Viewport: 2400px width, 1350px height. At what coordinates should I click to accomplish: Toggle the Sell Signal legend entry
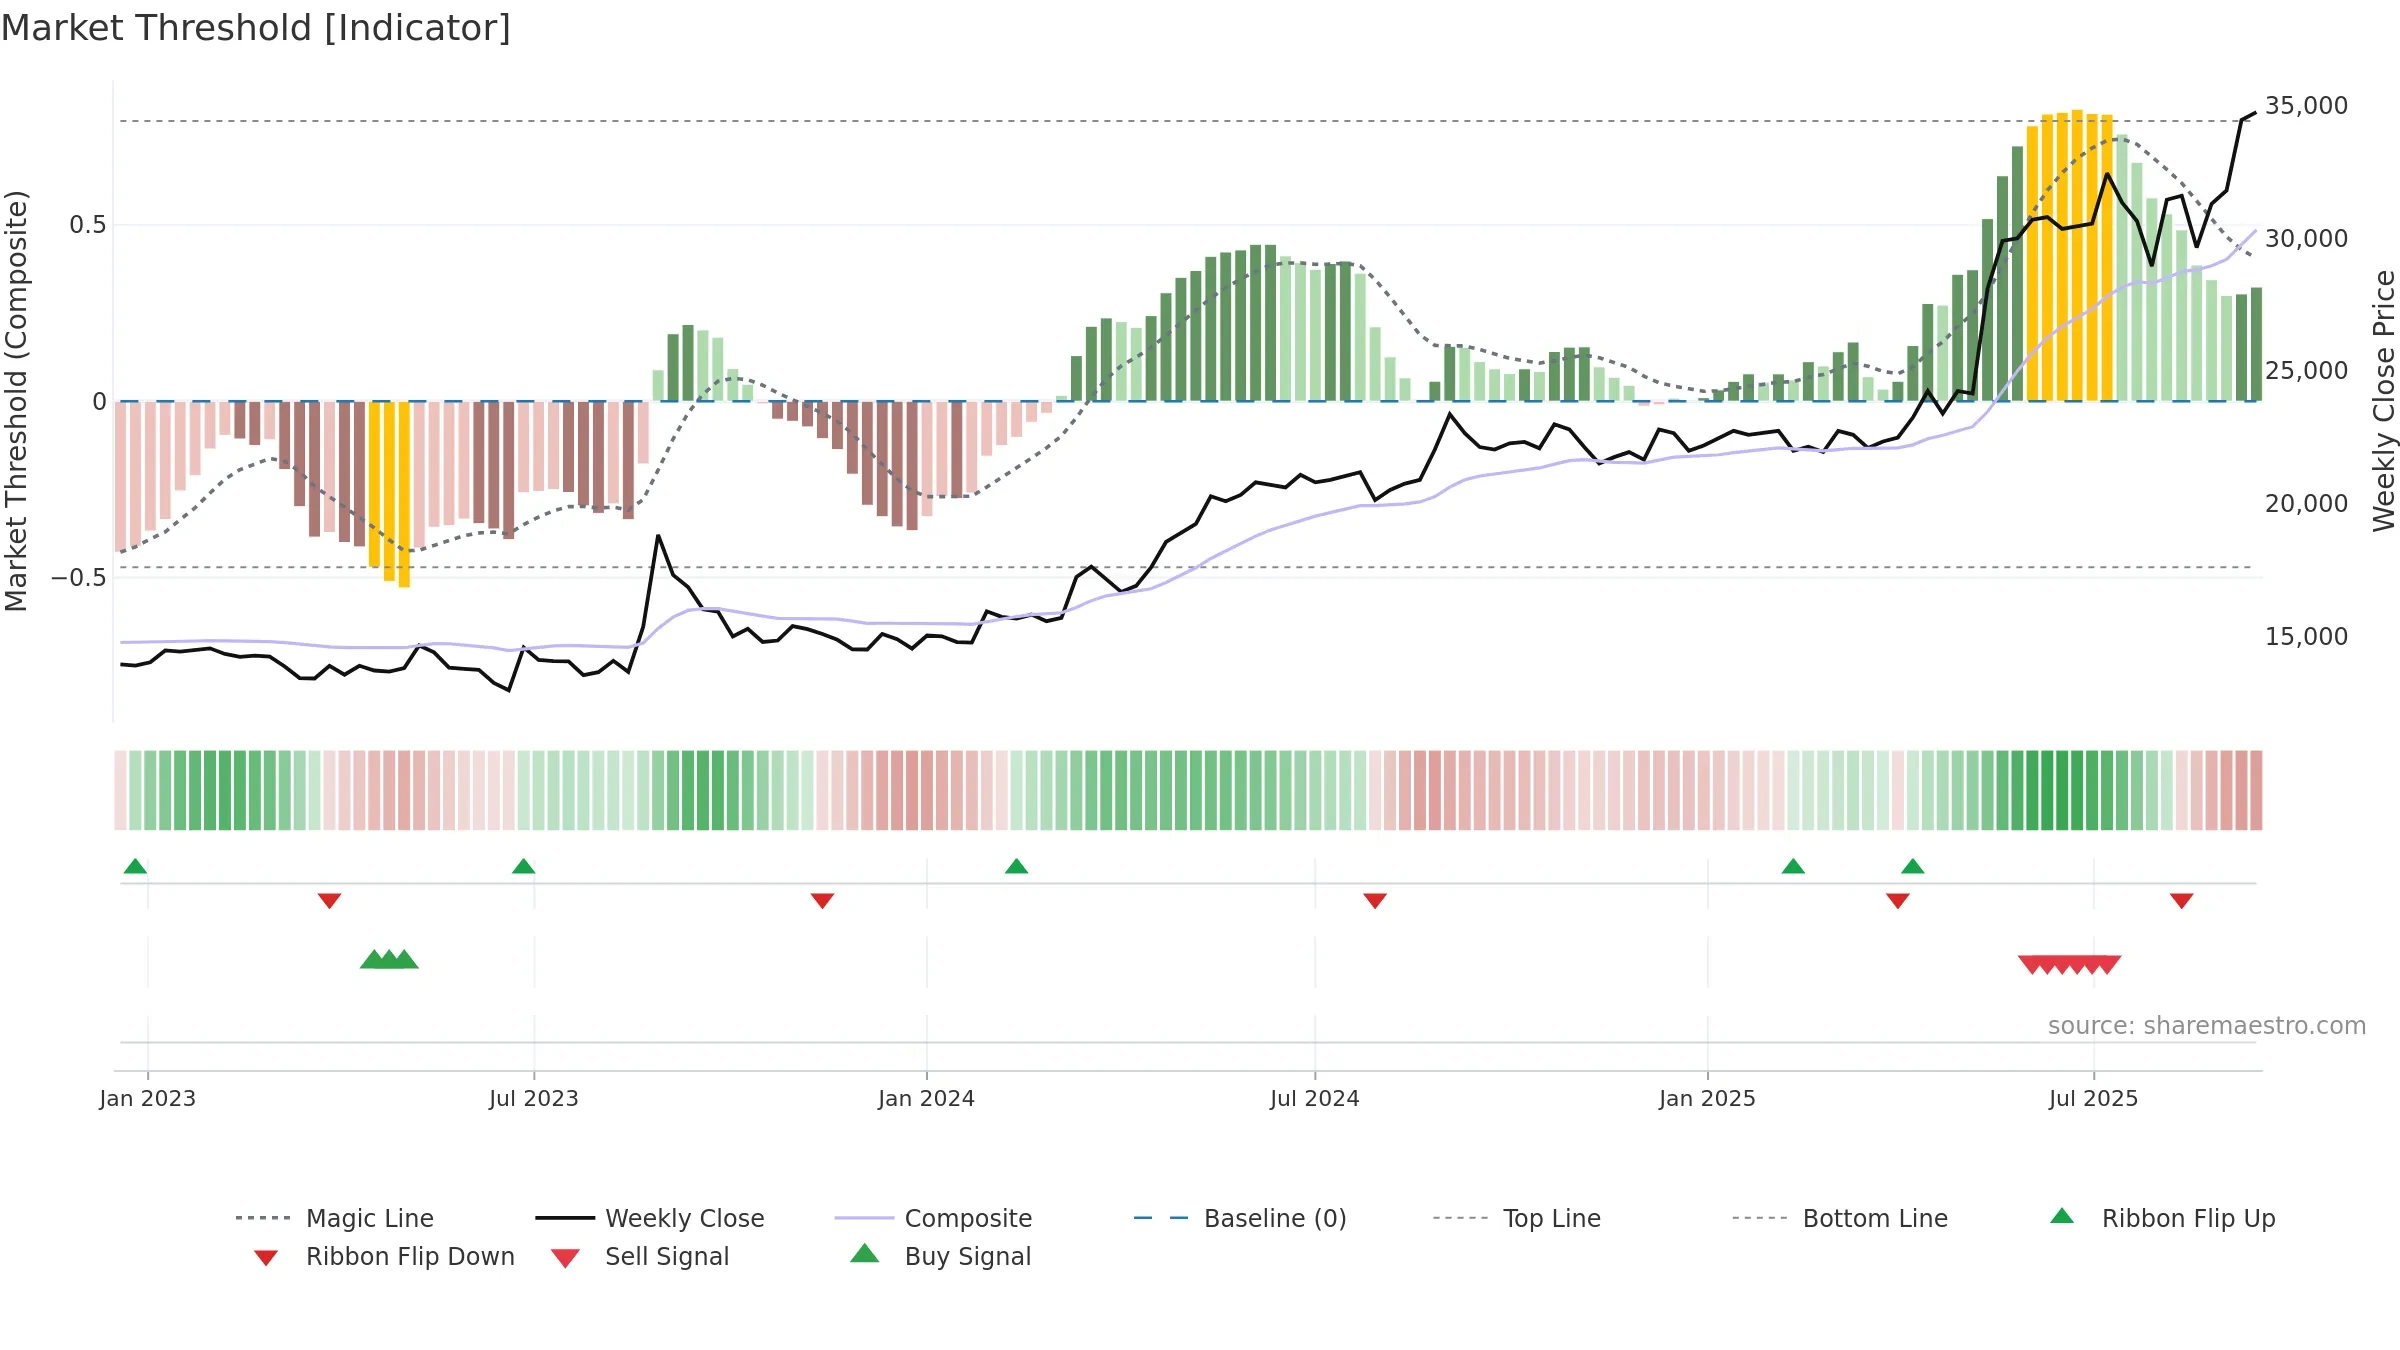[640, 1256]
